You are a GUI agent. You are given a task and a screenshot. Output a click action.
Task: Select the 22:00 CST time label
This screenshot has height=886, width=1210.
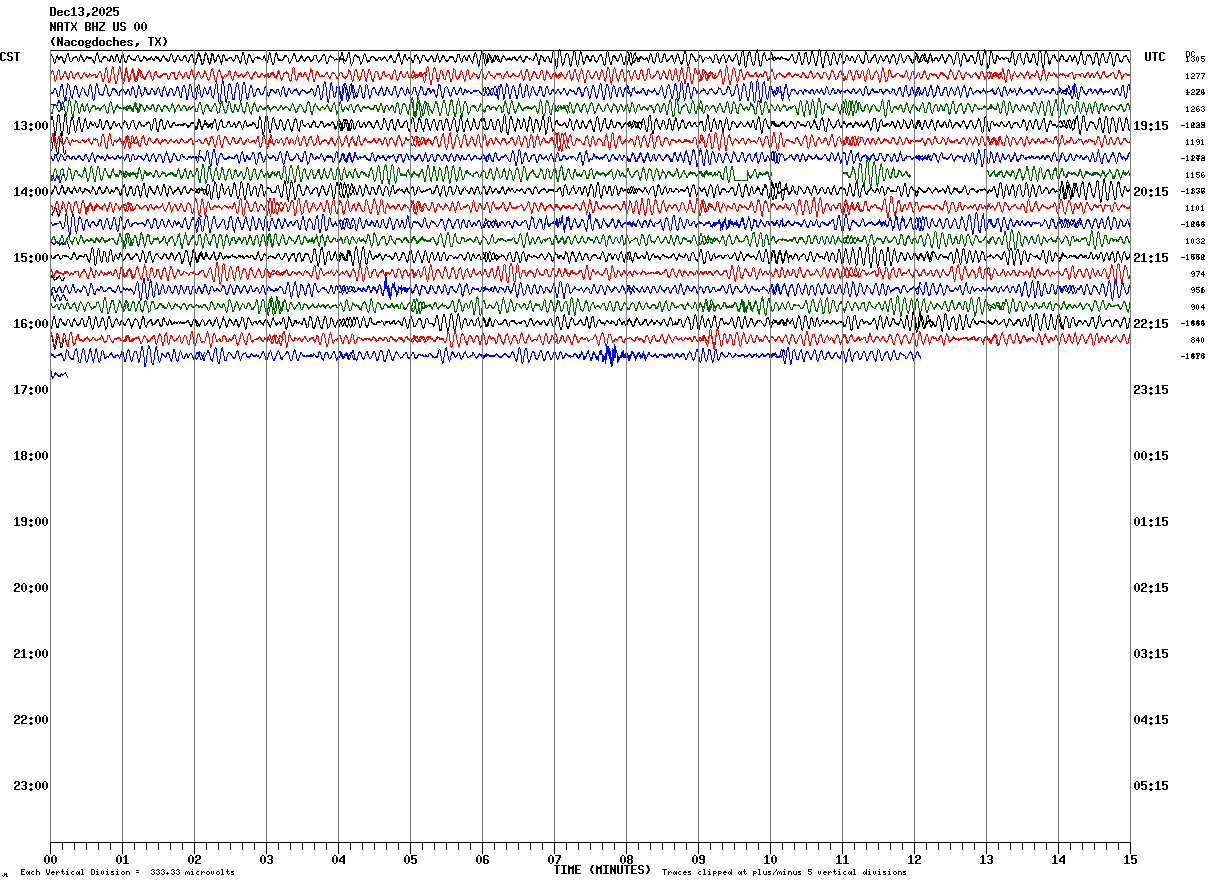click(31, 720)
